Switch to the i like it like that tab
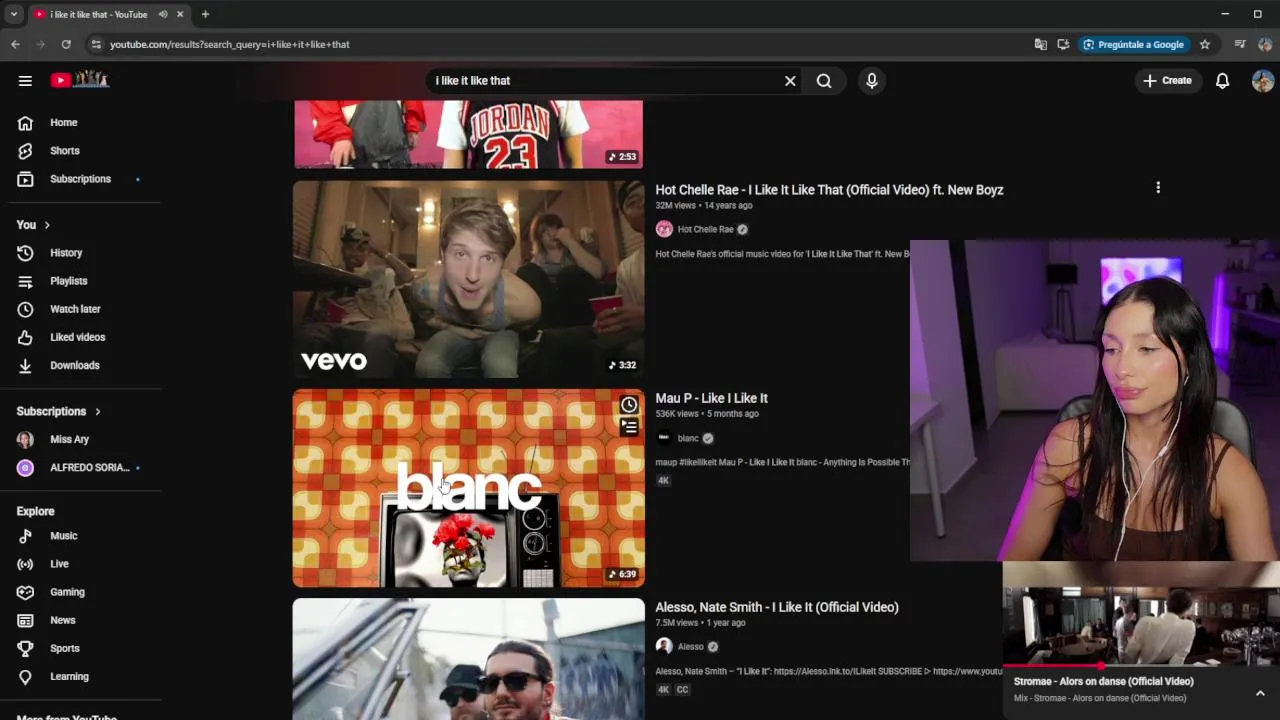Viewport: 1280px width, 720px height. pos(98,14)
